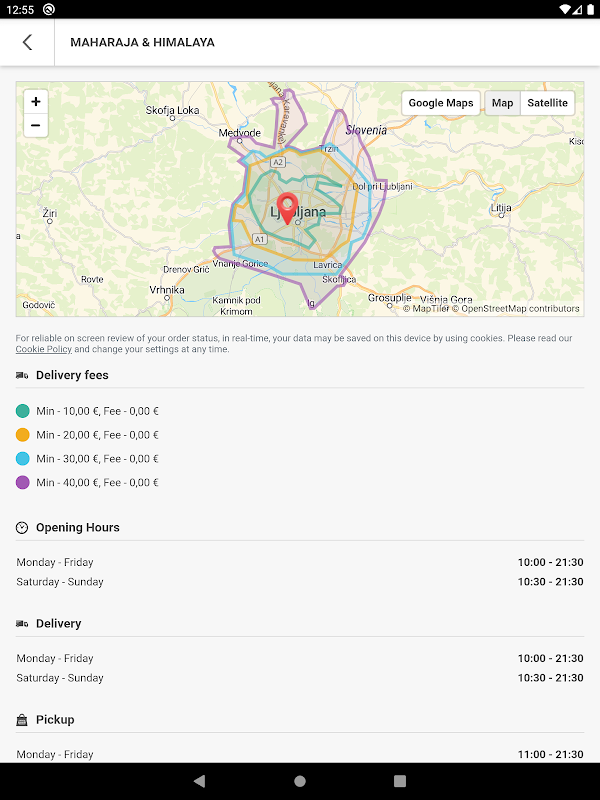
Task: Tap the Android recent apps button
Action: click(400, 781)
